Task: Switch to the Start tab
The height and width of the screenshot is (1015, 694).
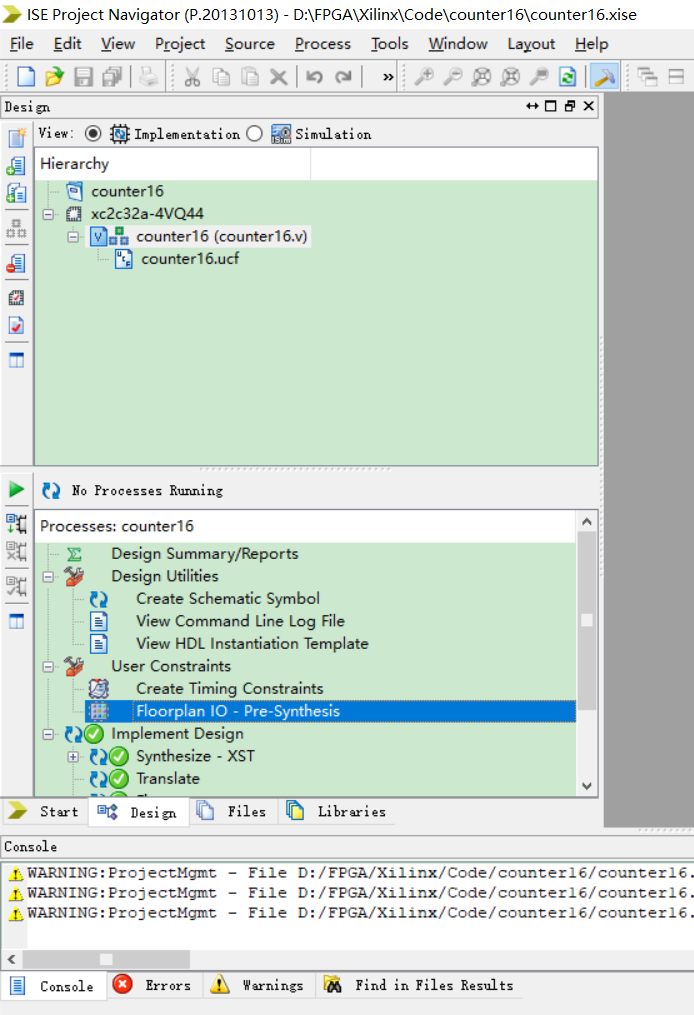Action: coord(45,812)
